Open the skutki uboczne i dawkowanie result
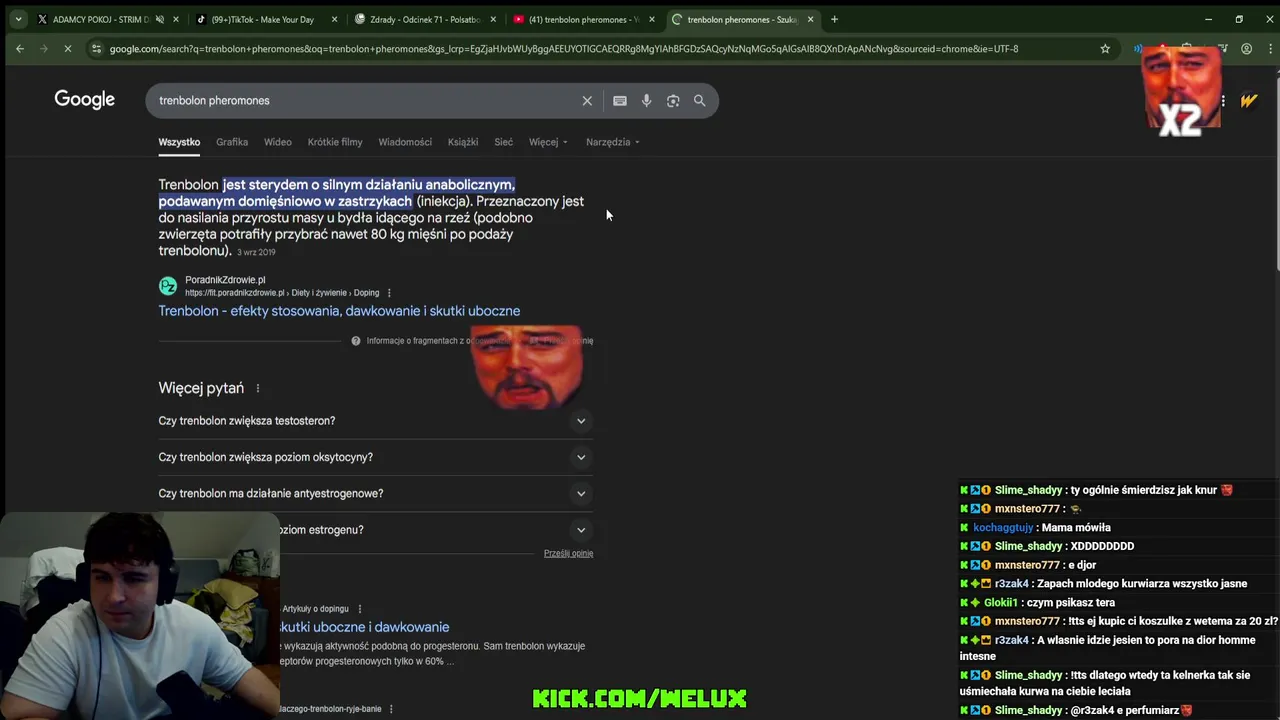Image resolution: width=1280 pixels, height=720 pixels. coord(364,627)
